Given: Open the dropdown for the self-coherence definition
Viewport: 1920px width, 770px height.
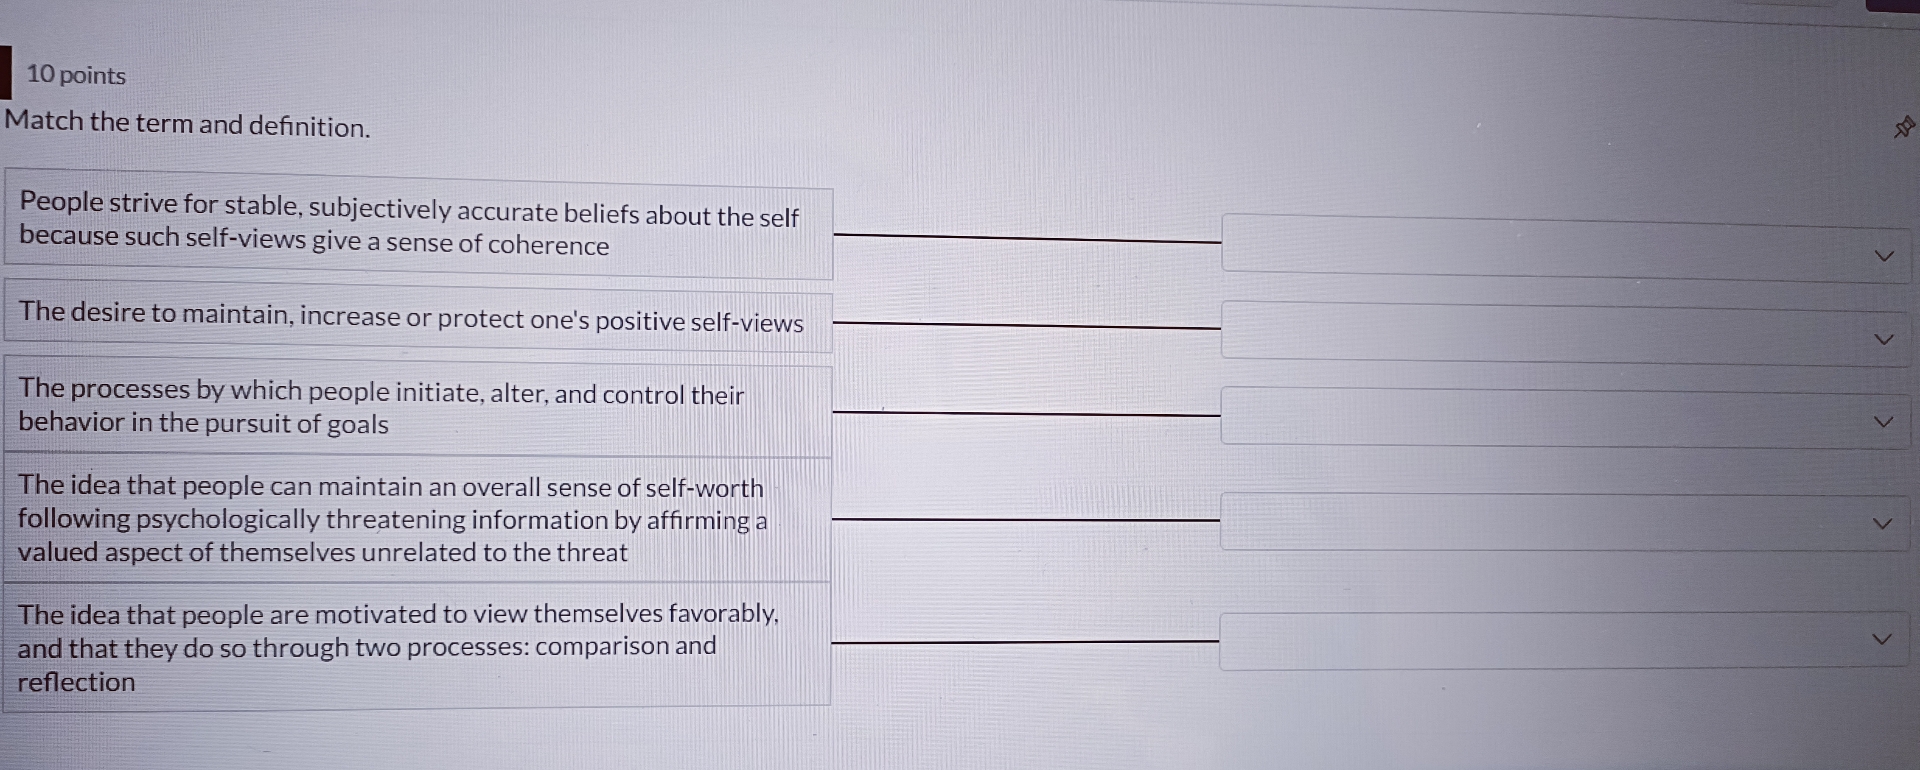Looking at the screenshot, I should pyautogui.click(x=1884, y=256).
